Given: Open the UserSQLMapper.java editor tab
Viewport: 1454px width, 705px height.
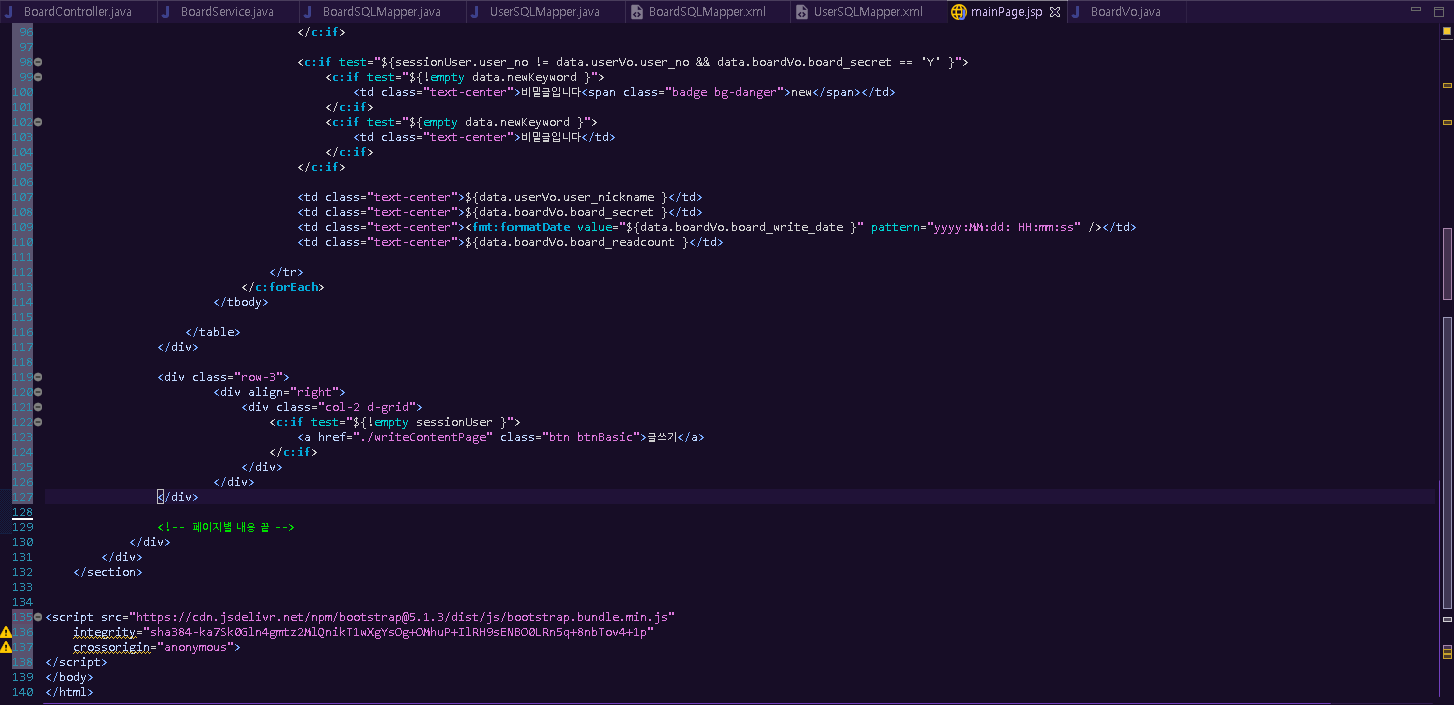Looking at the screenshot, I should click(545, 12).
